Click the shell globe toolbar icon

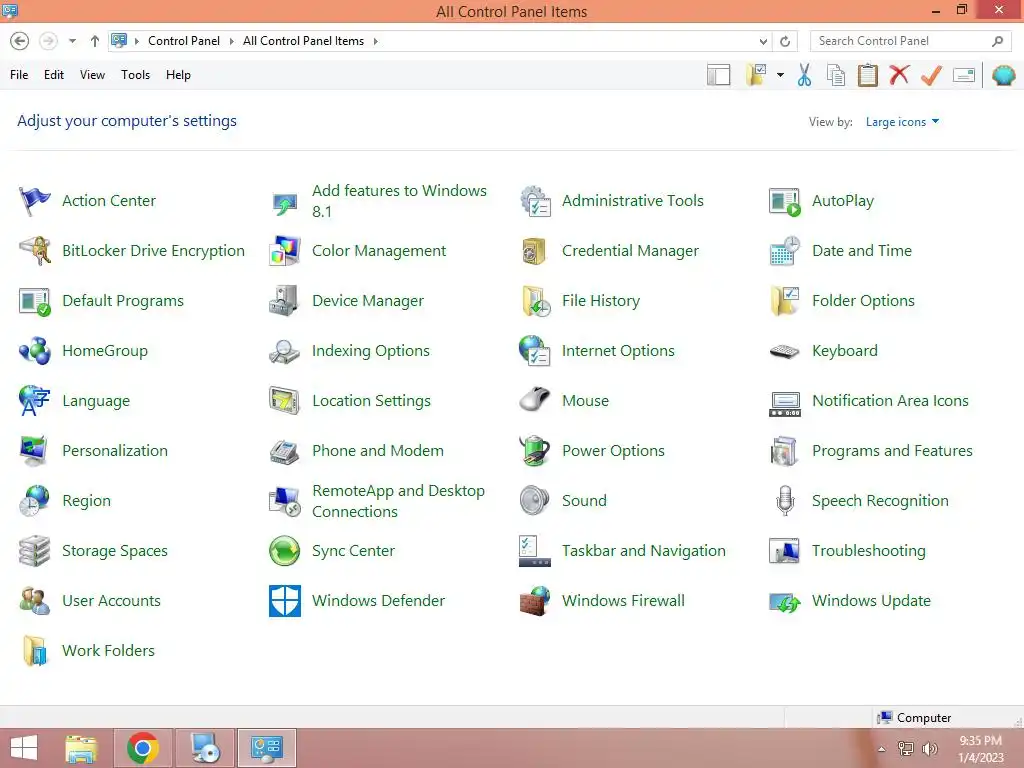[x=1004, y=75]
